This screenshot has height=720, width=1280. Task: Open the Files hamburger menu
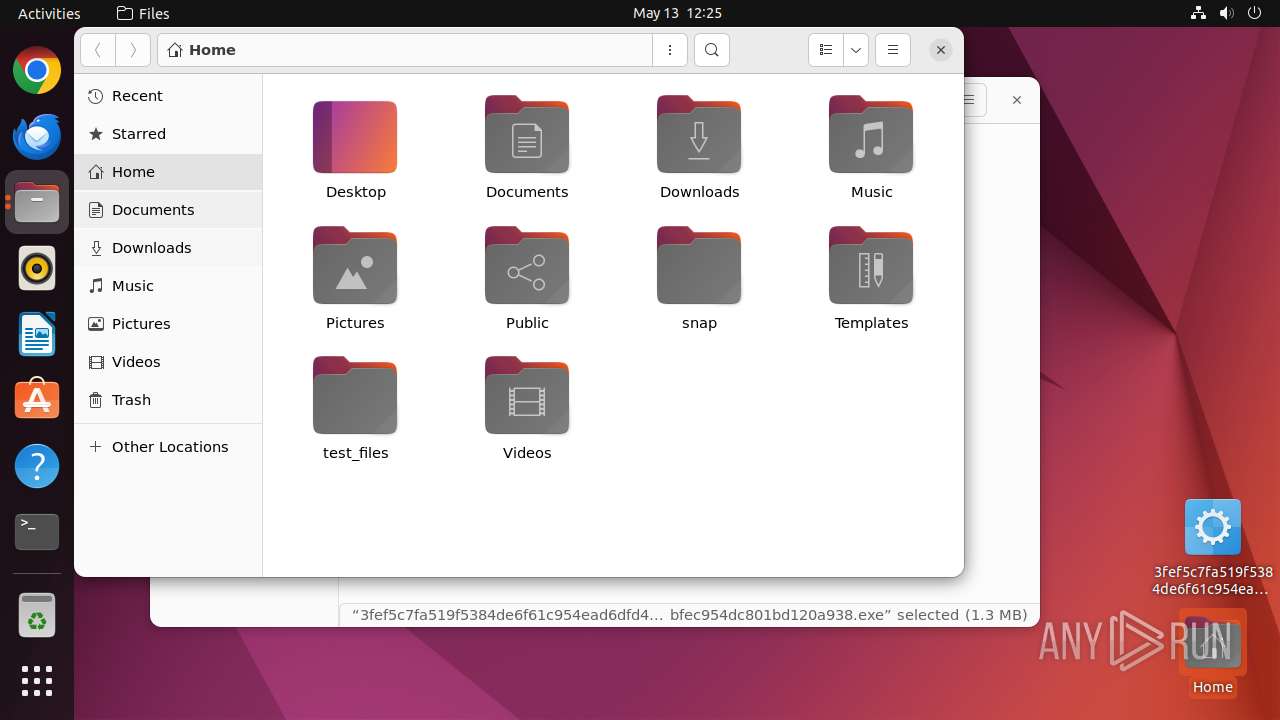(893, 50)
